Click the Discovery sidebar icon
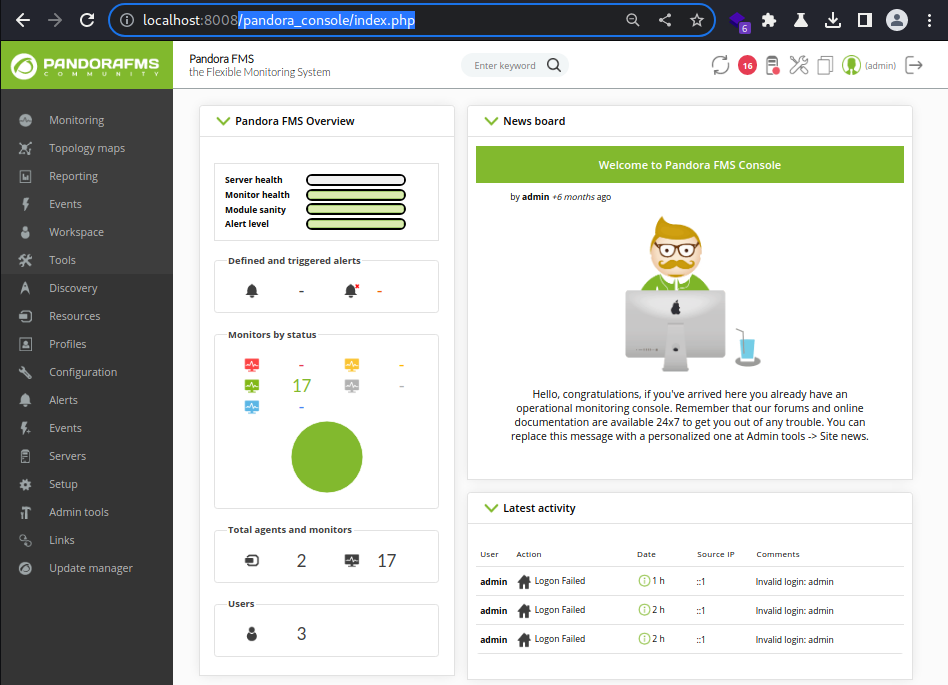The height and width of the screenshot is (685, 948). (25, 288)
